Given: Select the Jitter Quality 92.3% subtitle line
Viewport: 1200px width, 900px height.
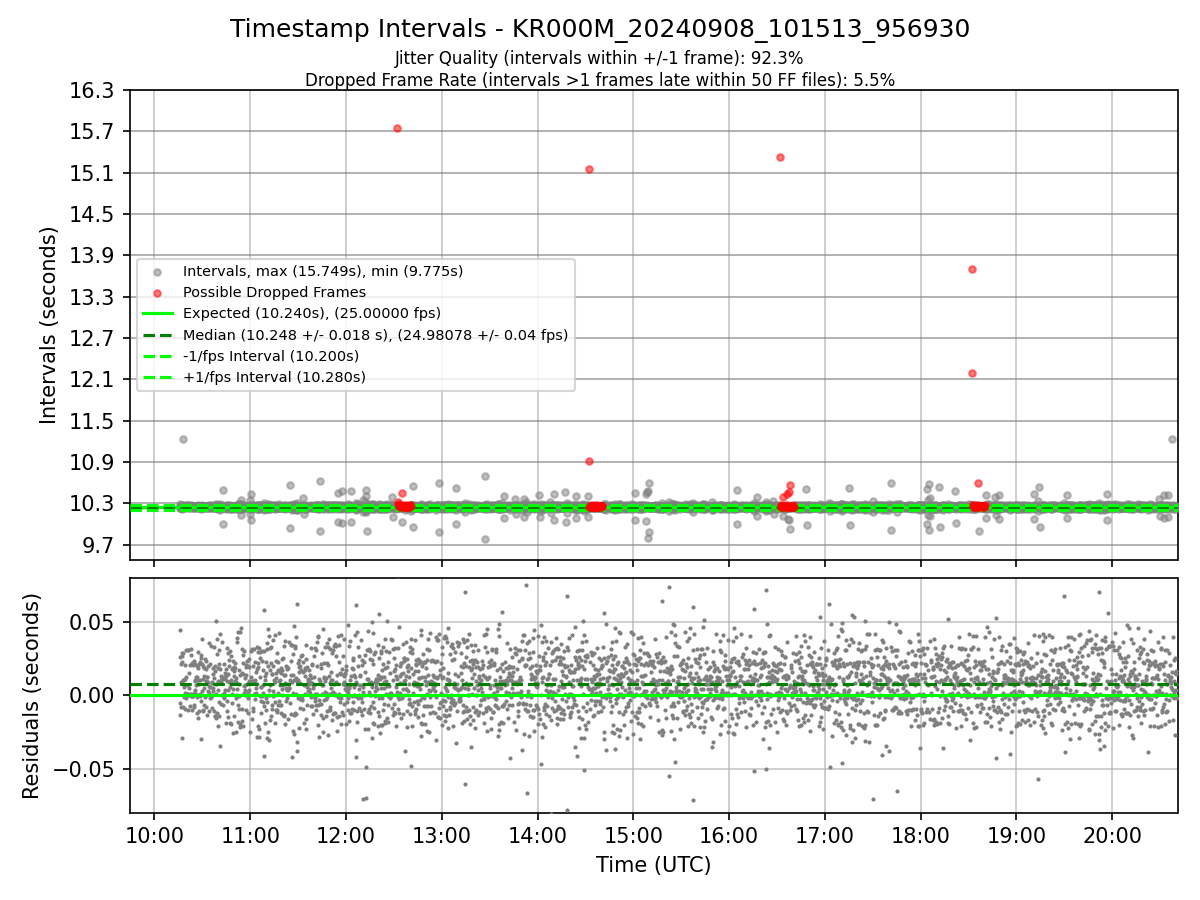Looking at the screenshot, I should click(599, 58).
